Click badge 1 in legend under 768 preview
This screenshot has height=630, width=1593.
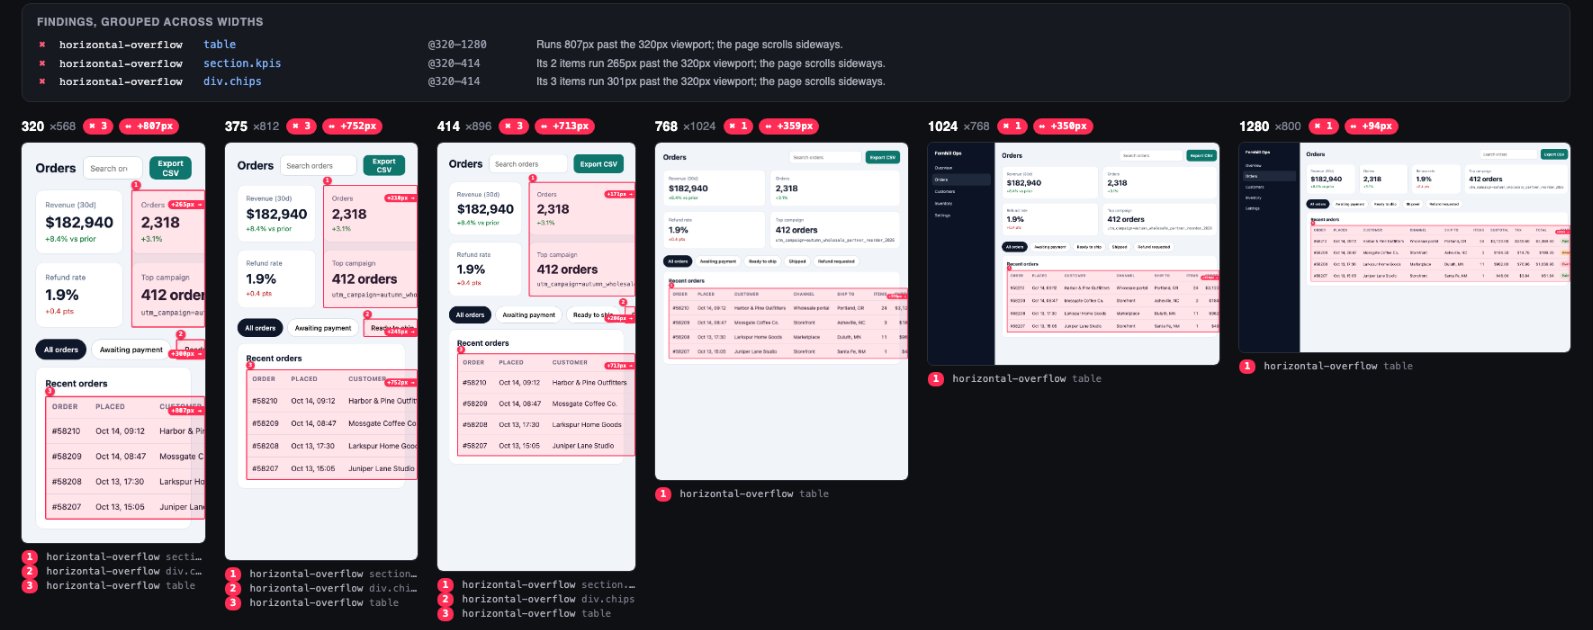663,494
